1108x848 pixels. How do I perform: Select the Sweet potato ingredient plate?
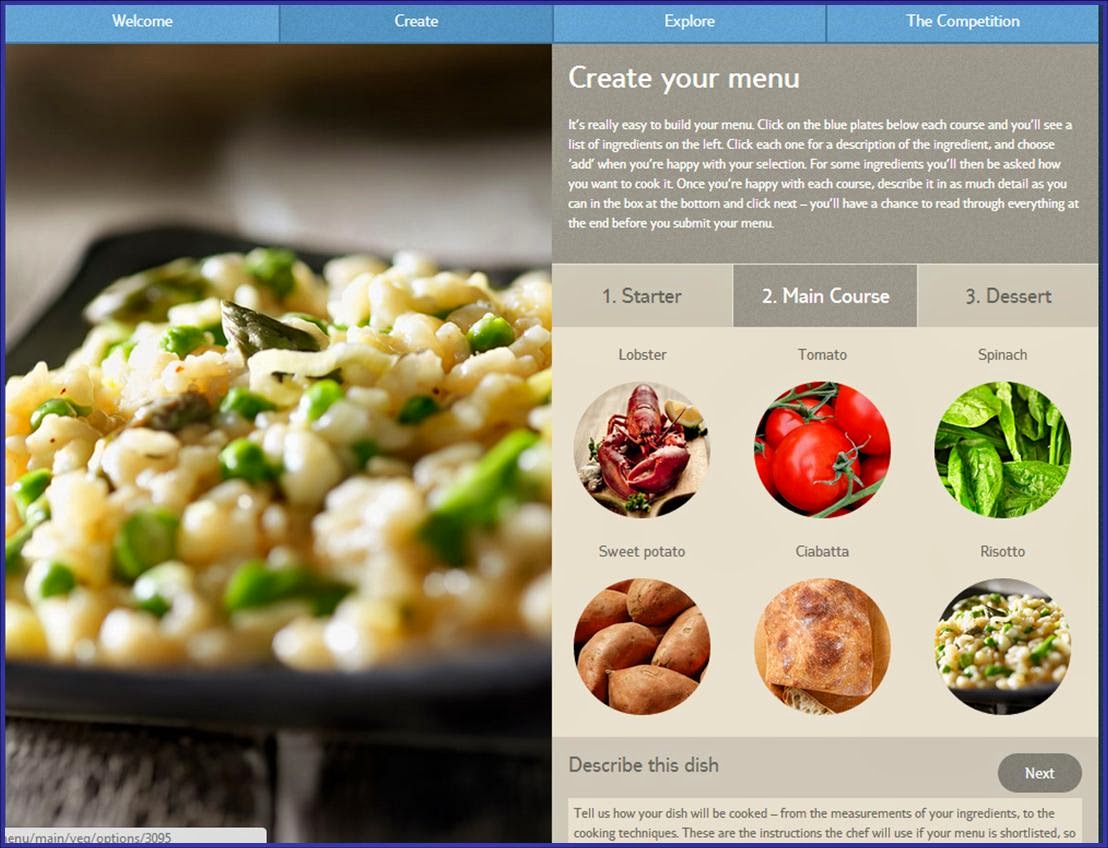click(642, 646)
